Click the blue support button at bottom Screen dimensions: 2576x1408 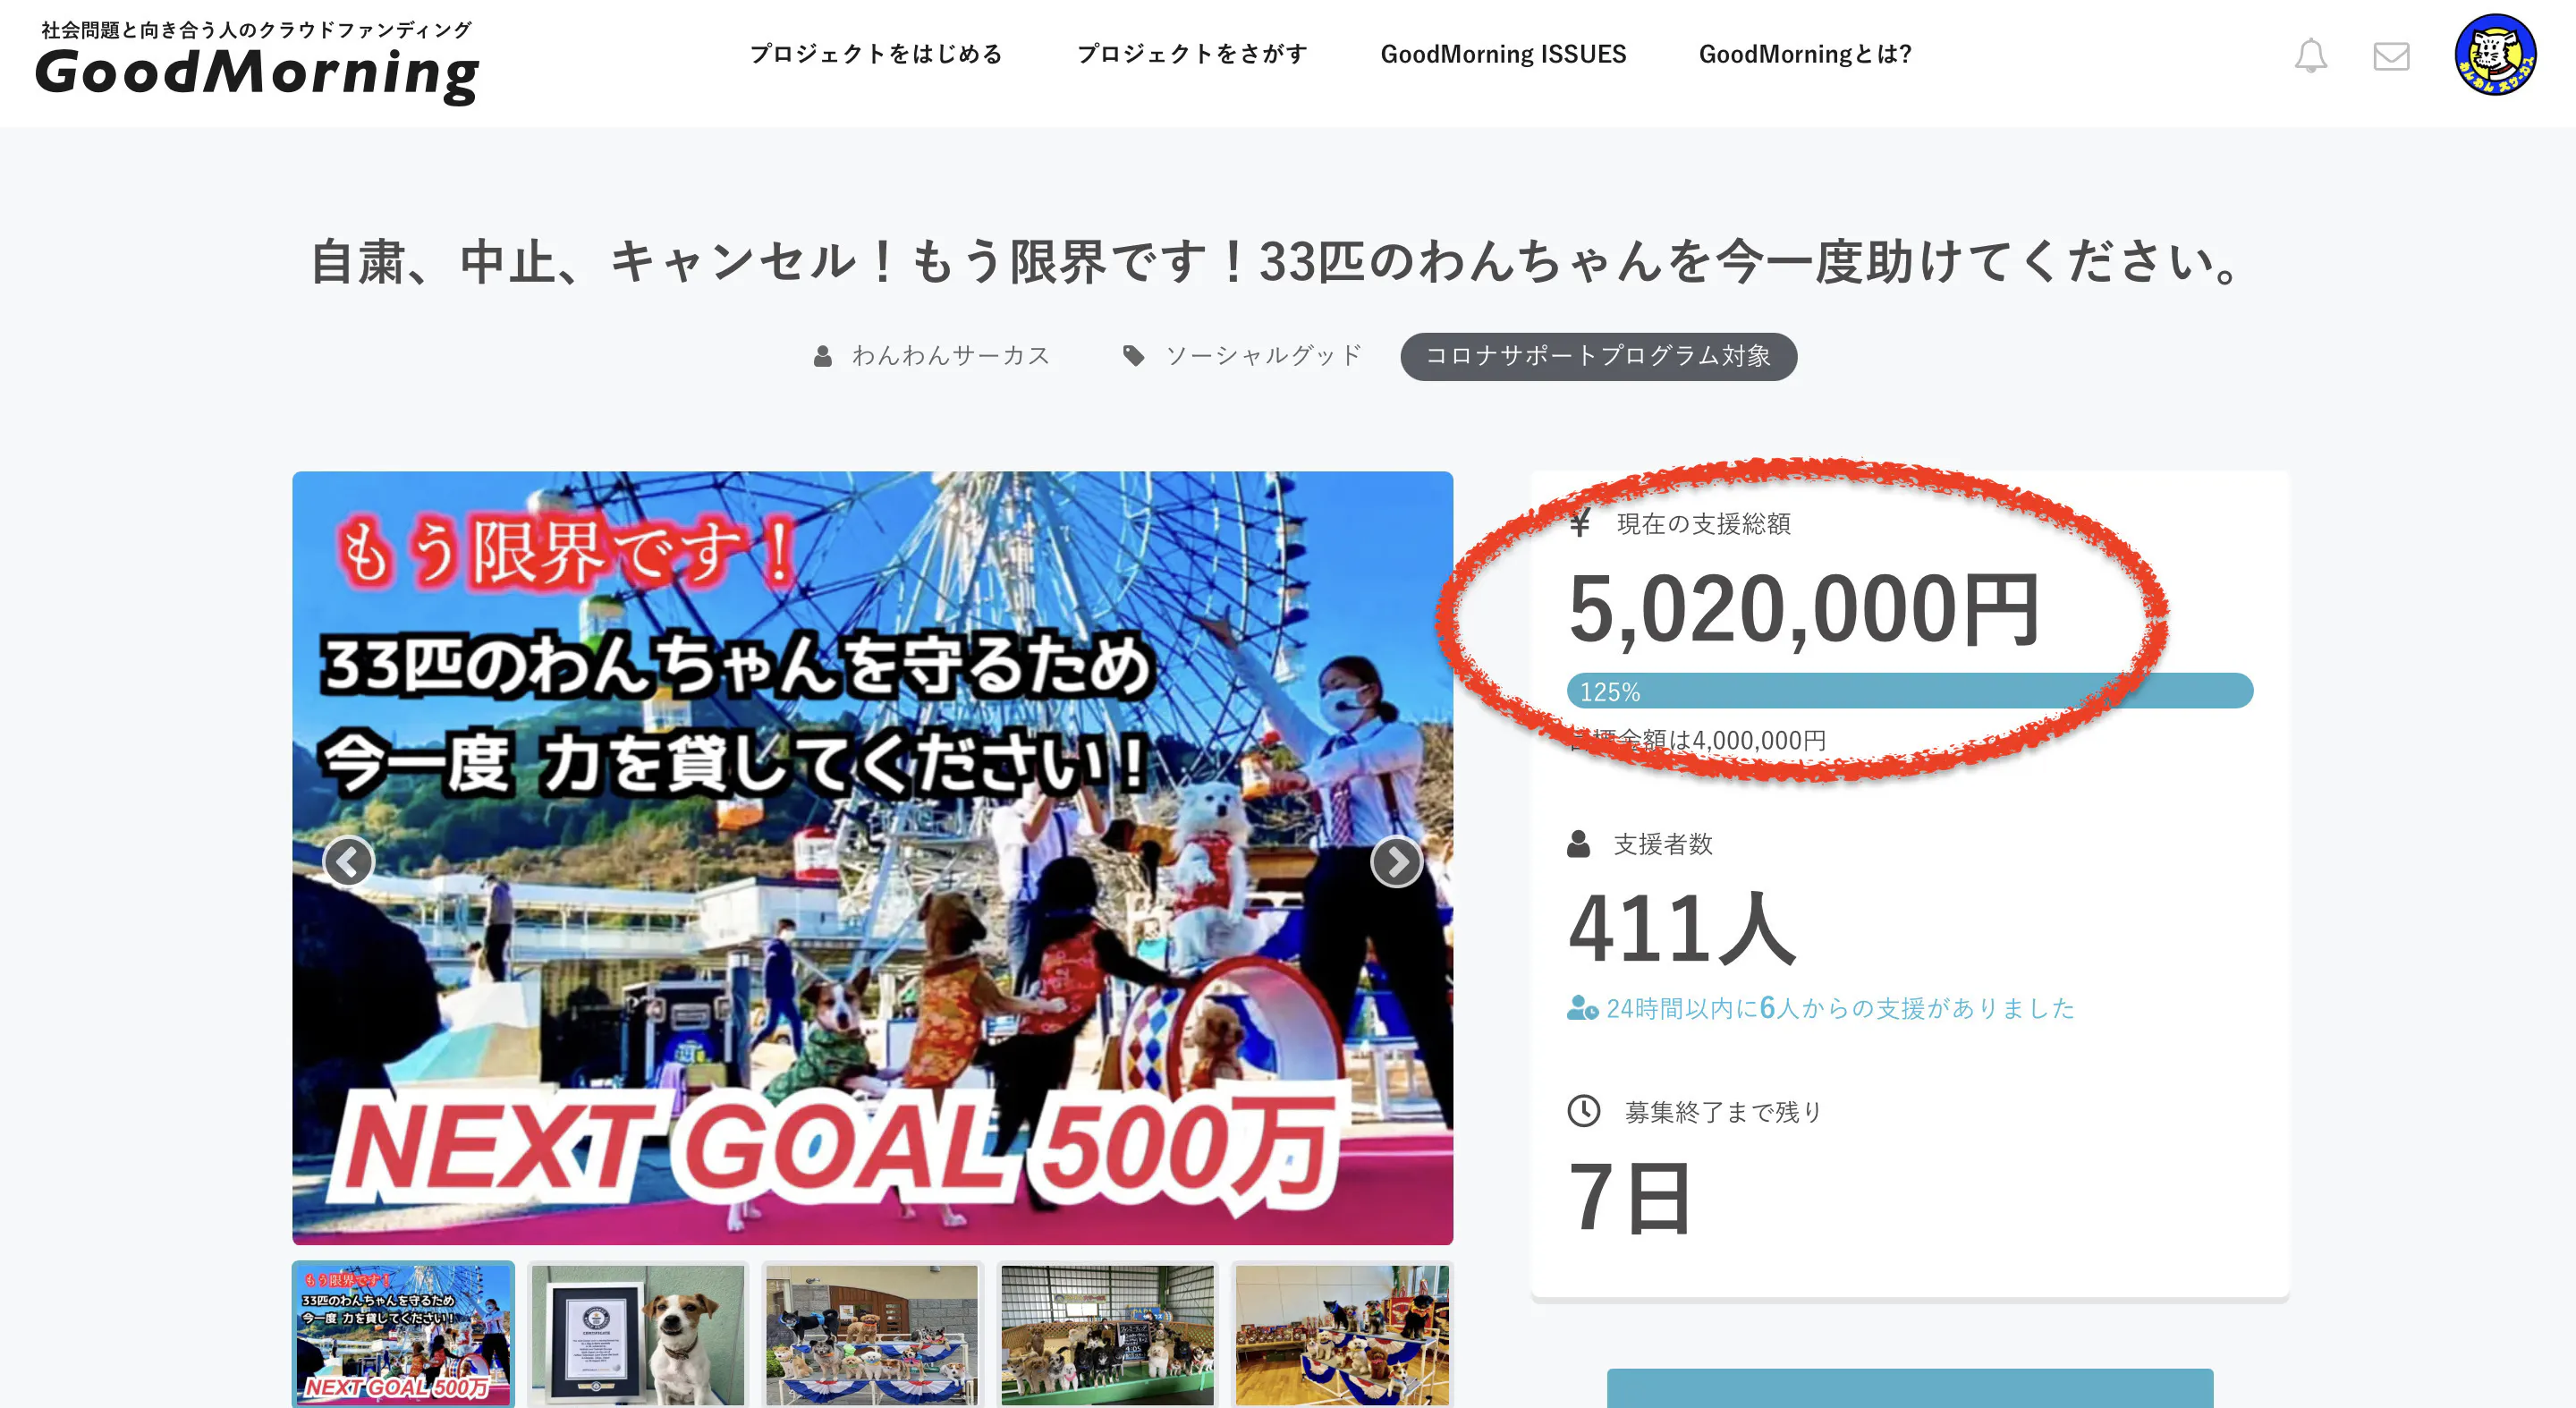(1909, 1389)
